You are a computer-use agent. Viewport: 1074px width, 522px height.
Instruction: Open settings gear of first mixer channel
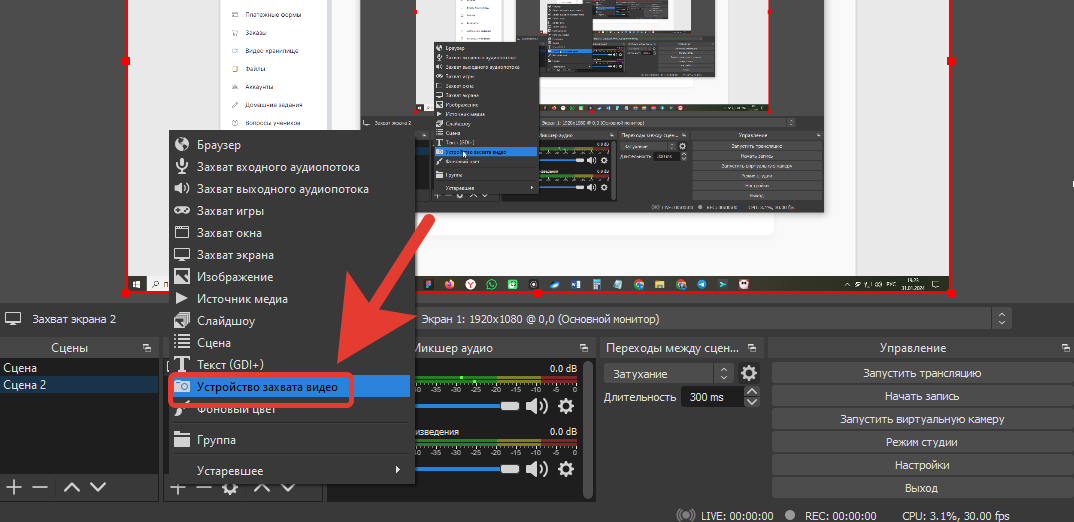pyautogui.click(x=566, y=405)
